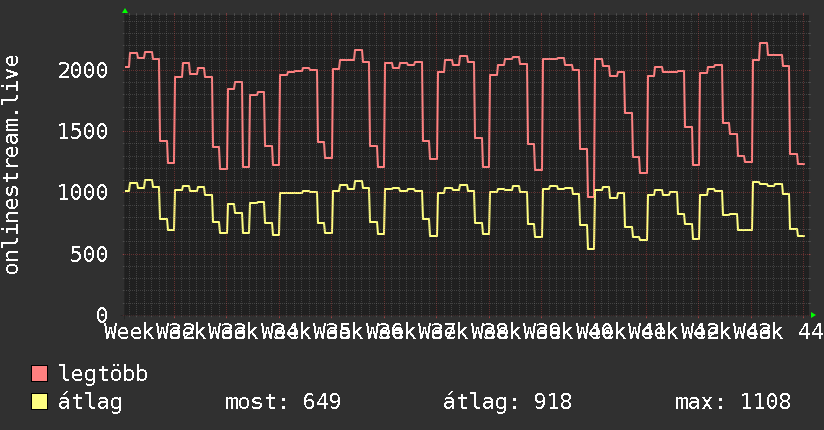Click the 'most: 649' value
This screenshot has width=824, height=430.
tap(283, 402)
